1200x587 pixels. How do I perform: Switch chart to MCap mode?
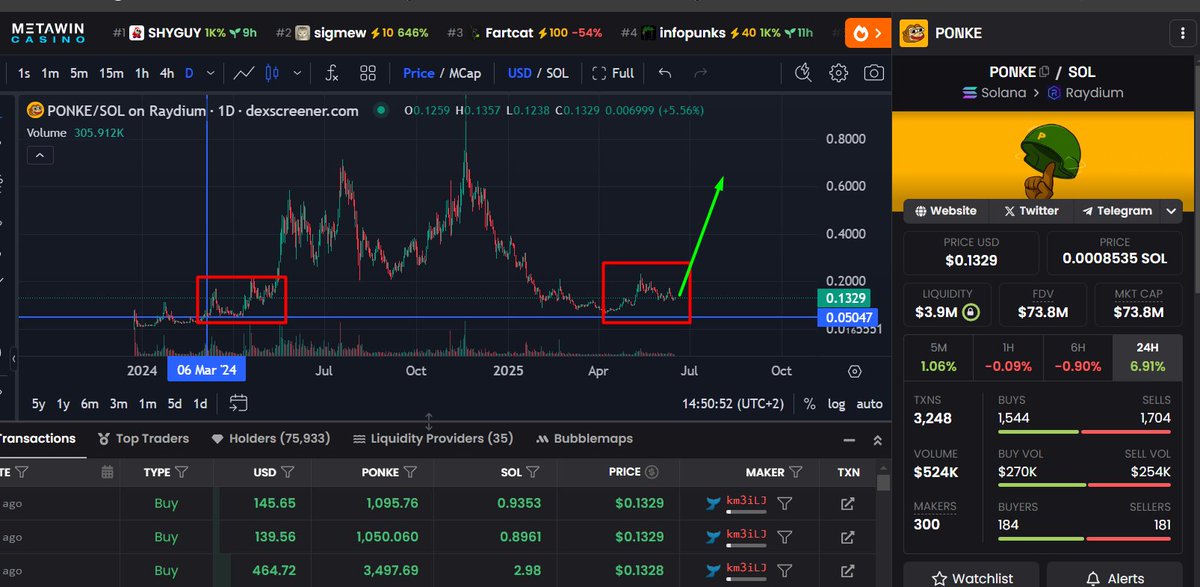click(x=465, y=73)
